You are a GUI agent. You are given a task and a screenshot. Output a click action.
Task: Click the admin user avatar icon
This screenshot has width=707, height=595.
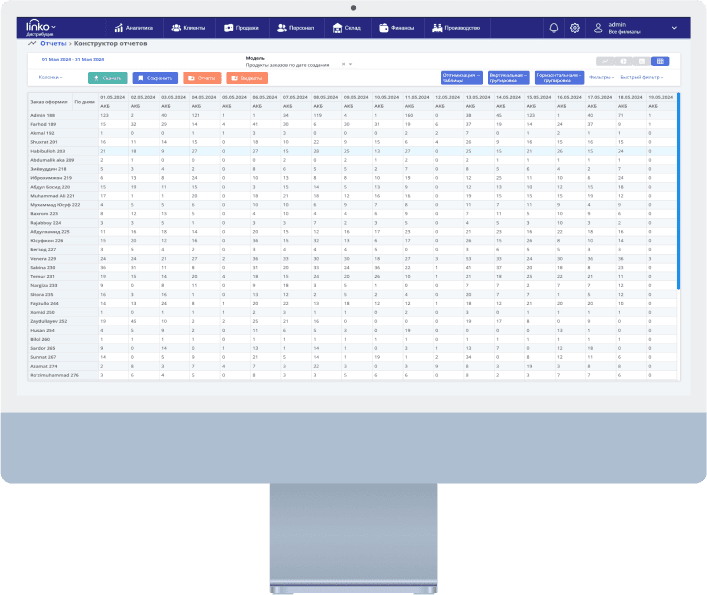pyautogui.click(x=599, y=28)
